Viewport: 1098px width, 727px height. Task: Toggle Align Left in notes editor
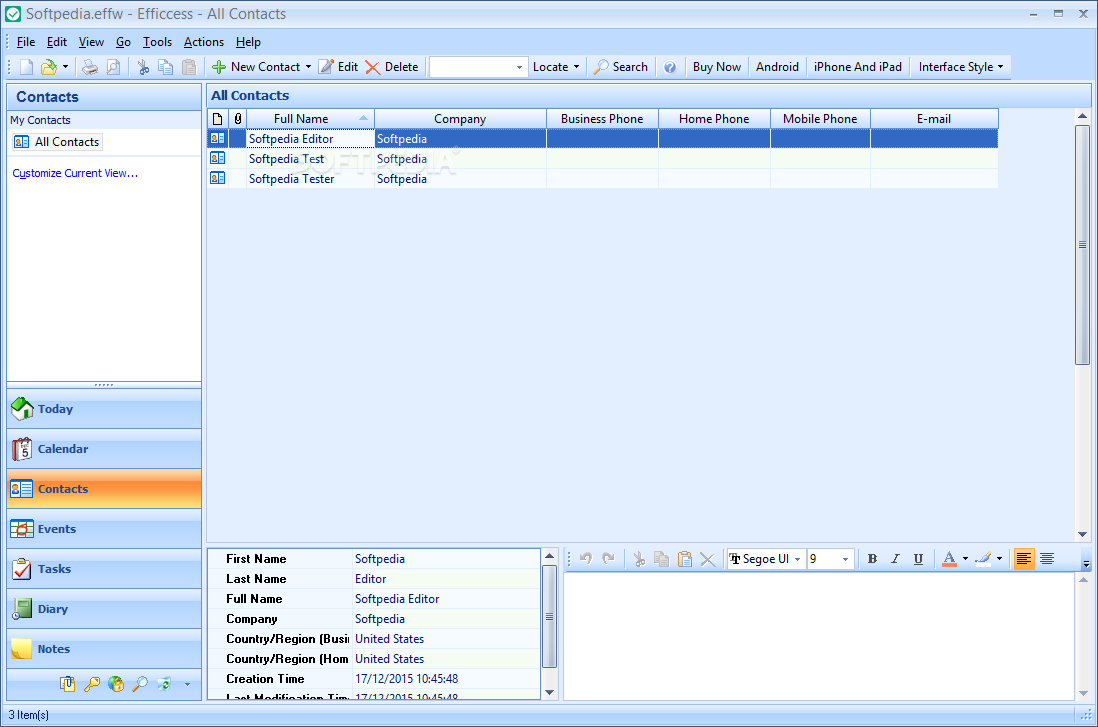1024,559
